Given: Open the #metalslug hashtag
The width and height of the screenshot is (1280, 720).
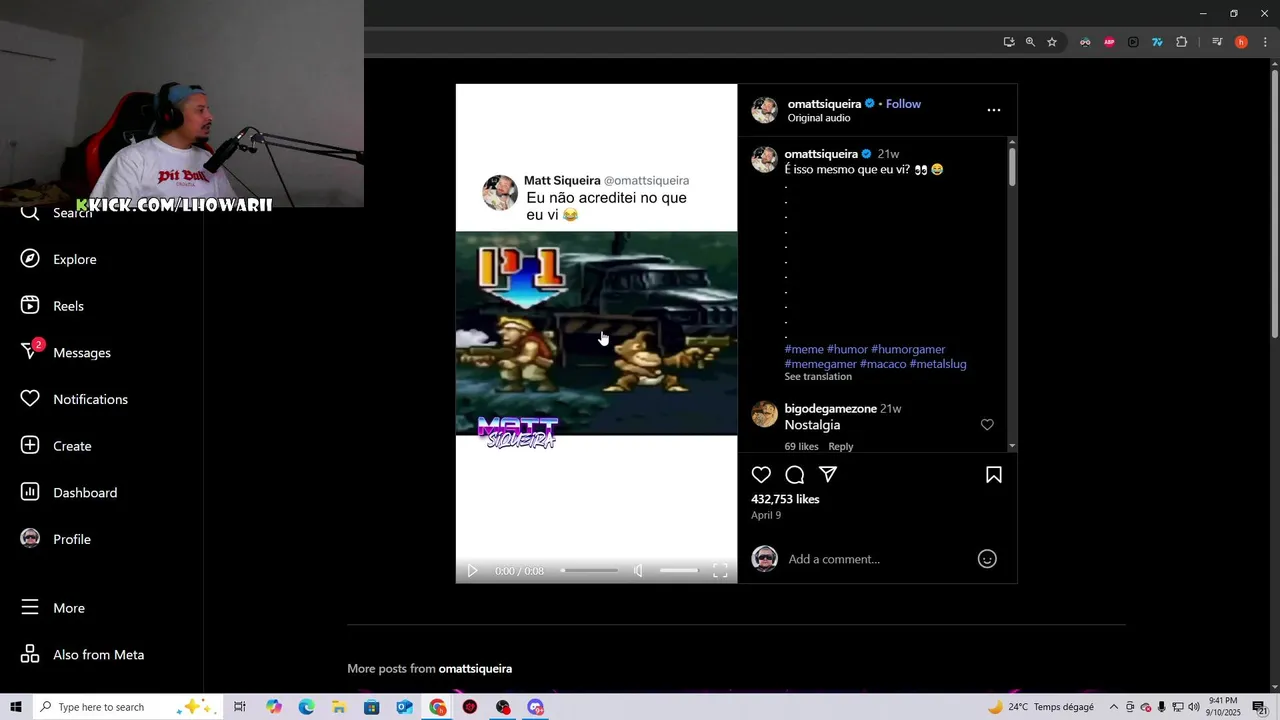Looking at the screenshot, I should point(938,364).
